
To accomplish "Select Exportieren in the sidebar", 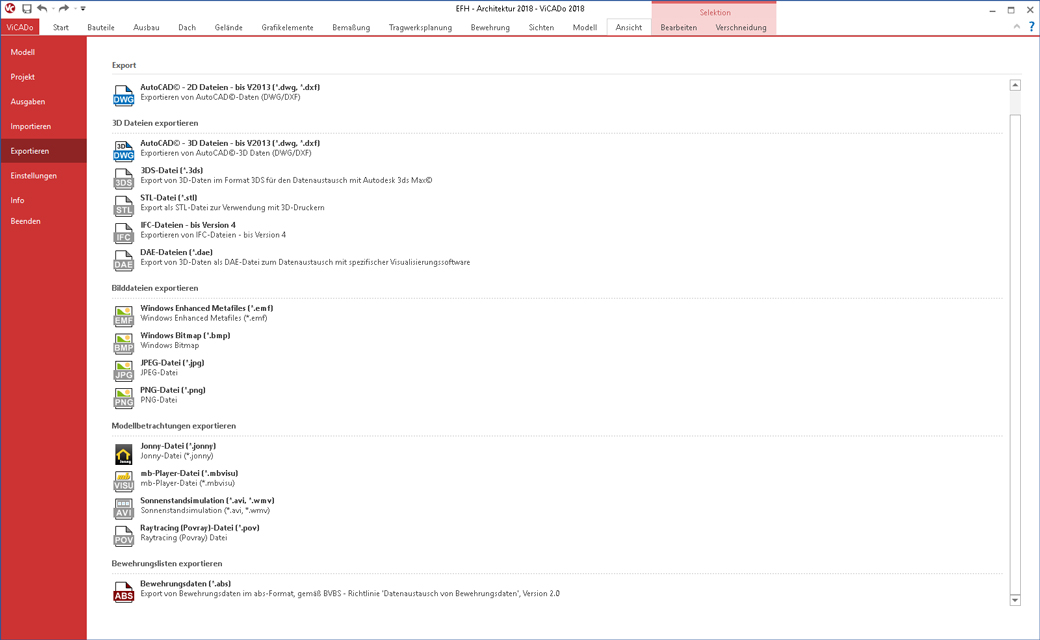I will coord(43,151).
